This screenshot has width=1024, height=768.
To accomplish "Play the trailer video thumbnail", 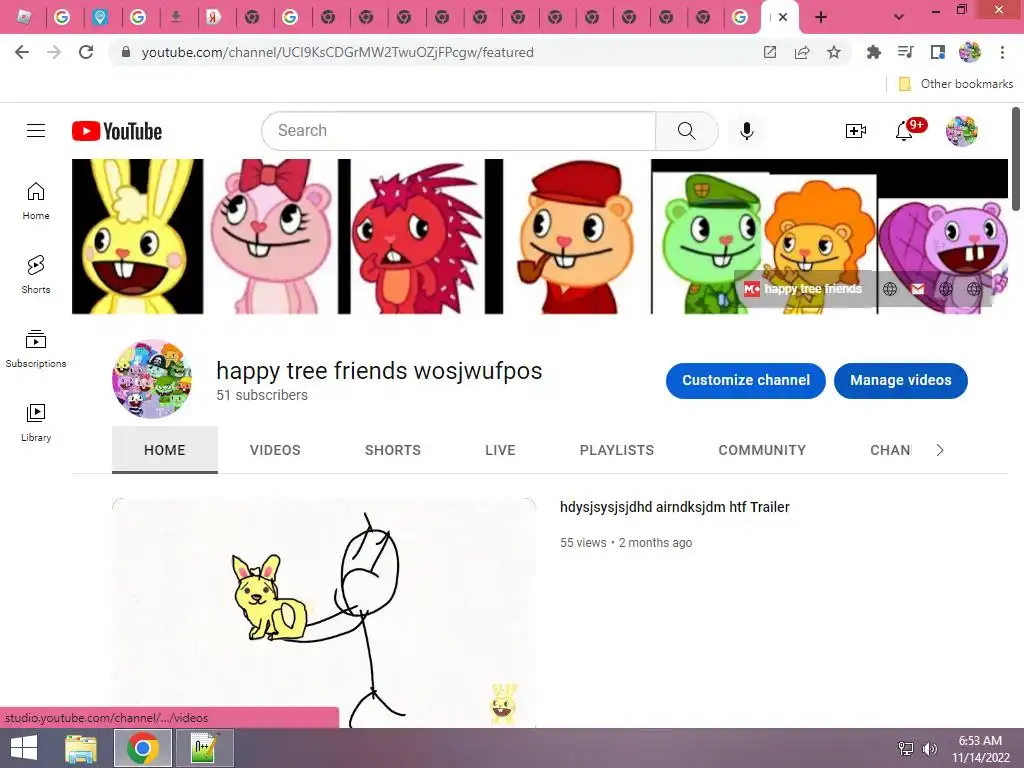I will (324, 613).
